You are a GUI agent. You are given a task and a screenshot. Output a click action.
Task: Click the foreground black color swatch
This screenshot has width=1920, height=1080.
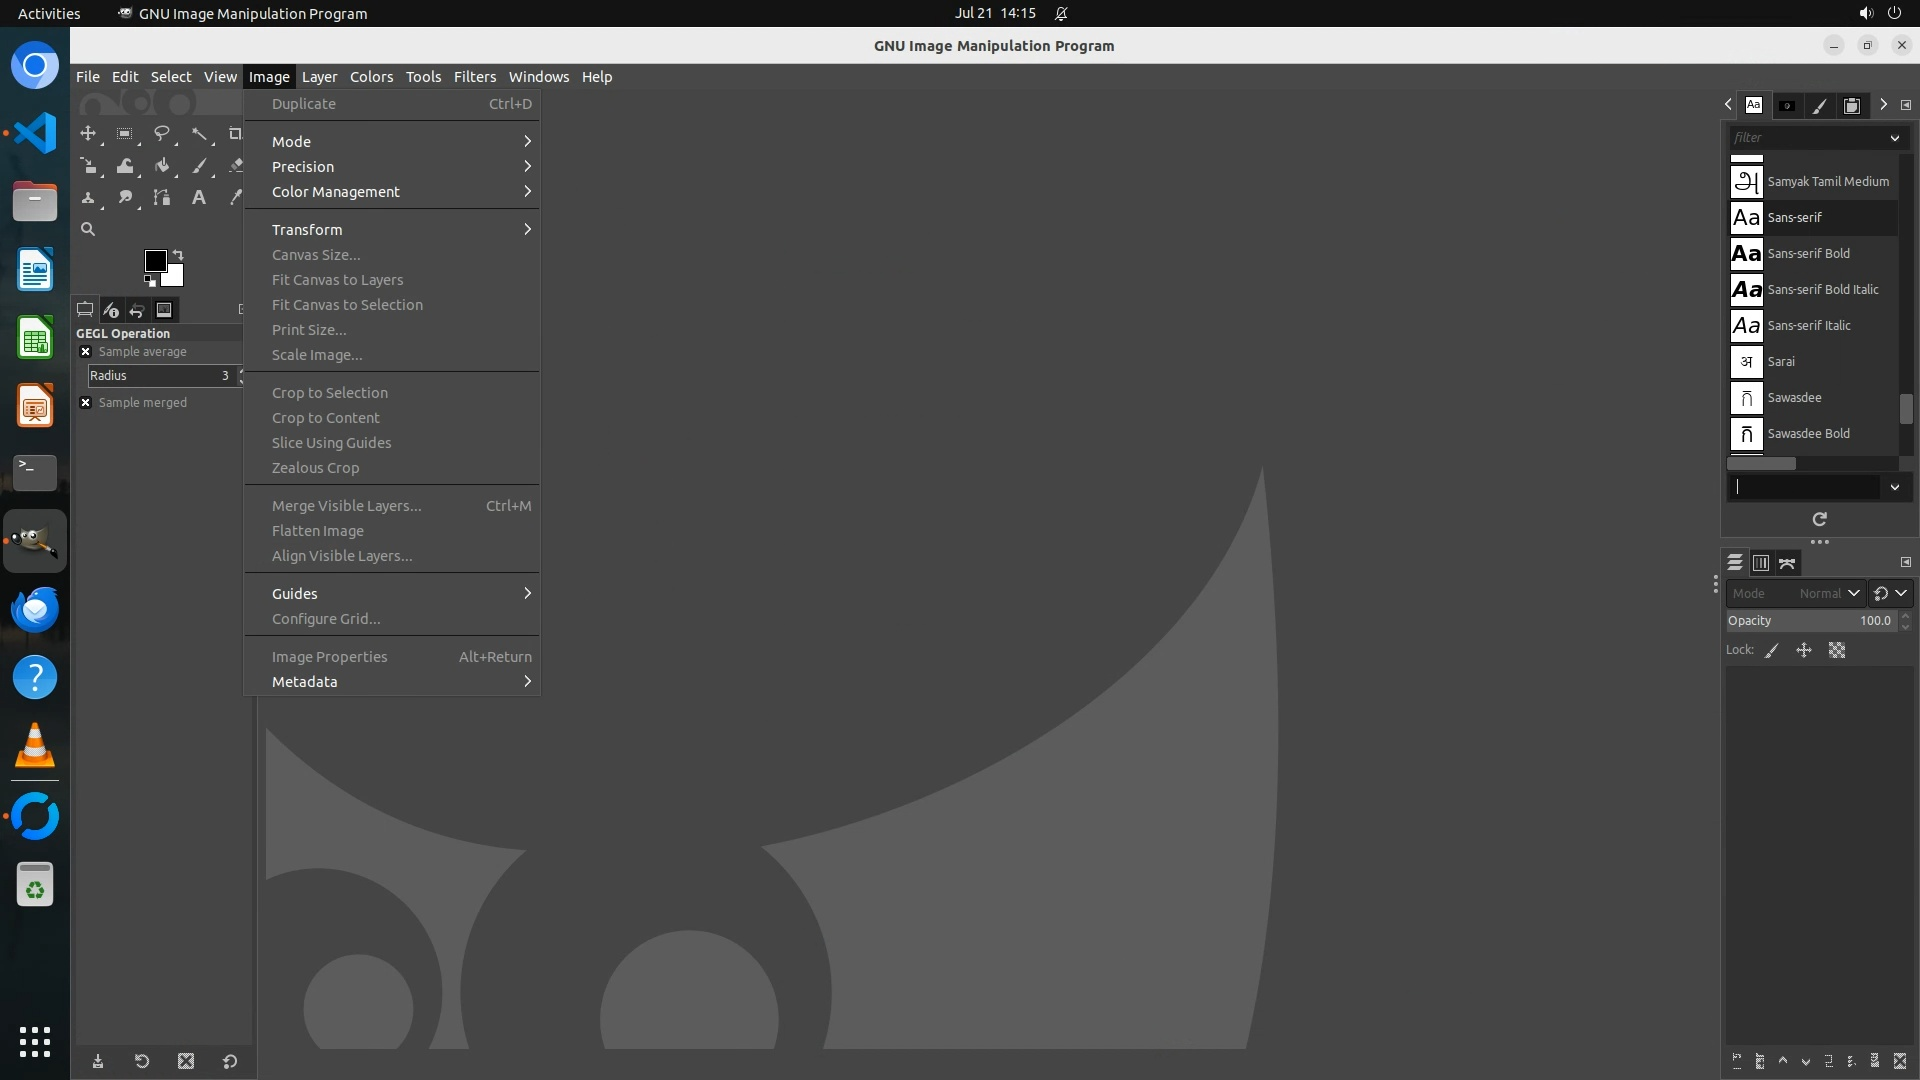[155, 261]
